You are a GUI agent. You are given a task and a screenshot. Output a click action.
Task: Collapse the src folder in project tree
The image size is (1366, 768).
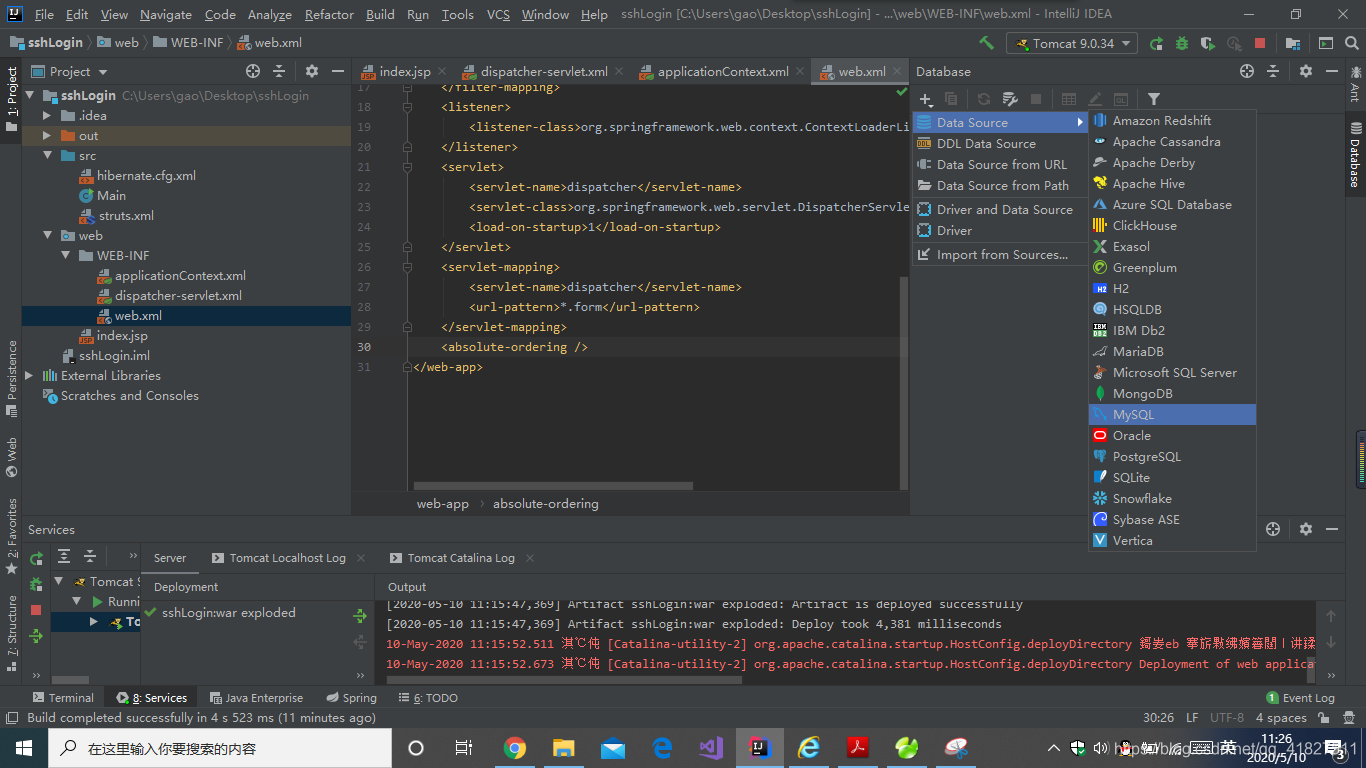(47, 156)
